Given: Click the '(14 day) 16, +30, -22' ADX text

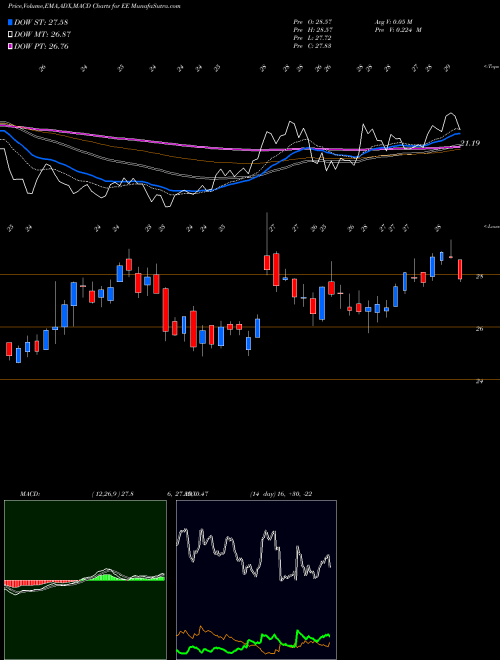Looking at the screenshot, I should pos(281,493).
